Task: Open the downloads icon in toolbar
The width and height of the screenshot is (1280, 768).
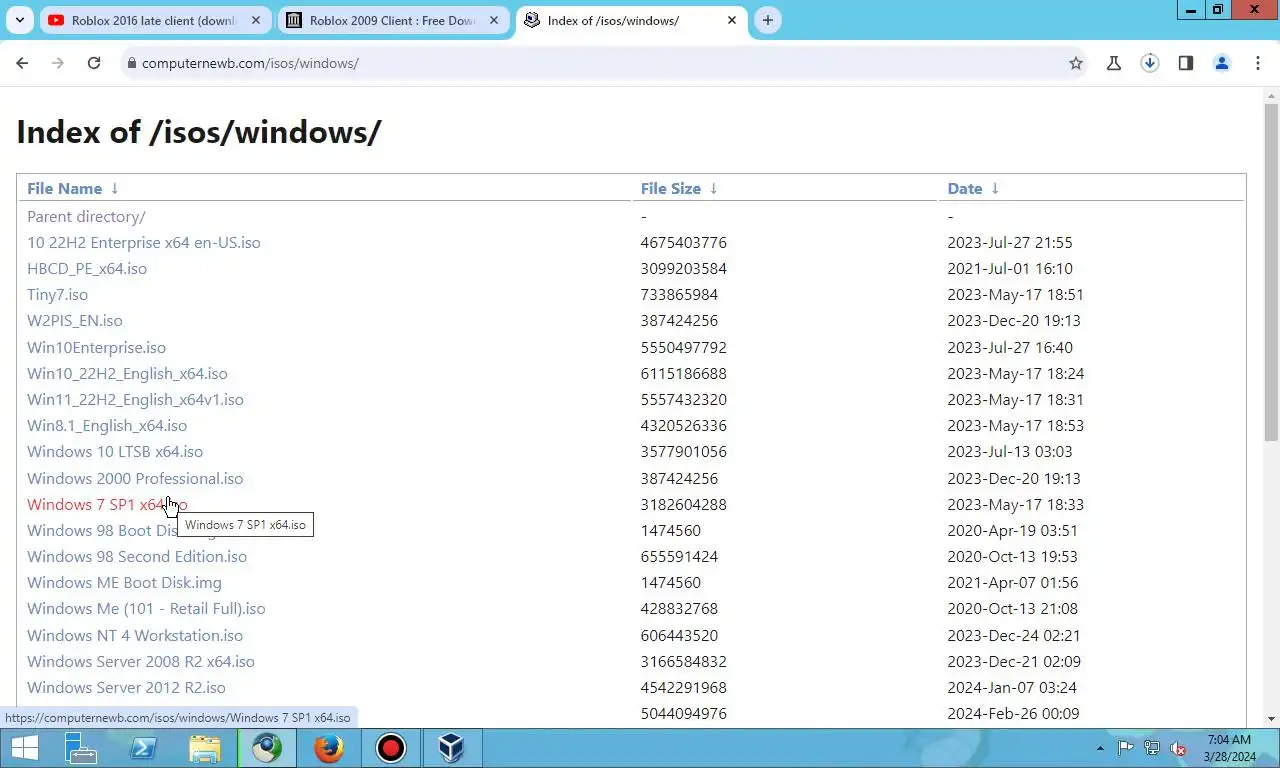Action: [x=1150, y=63]
